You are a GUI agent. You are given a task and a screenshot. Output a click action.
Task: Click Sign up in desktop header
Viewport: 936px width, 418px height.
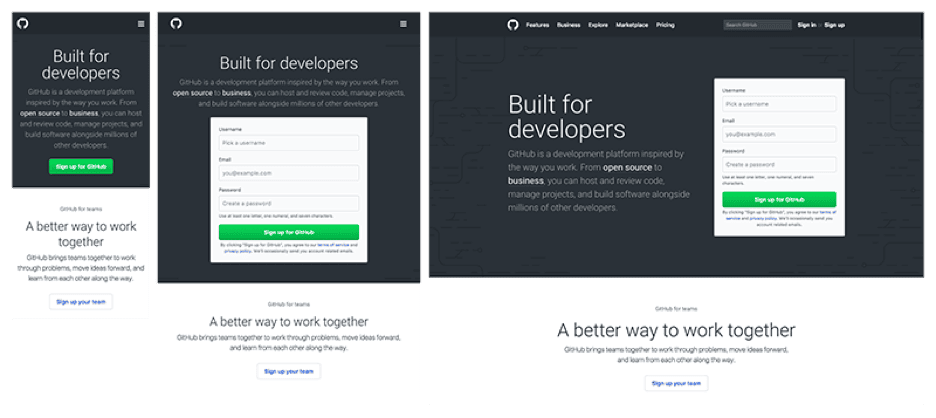(835, 25)
